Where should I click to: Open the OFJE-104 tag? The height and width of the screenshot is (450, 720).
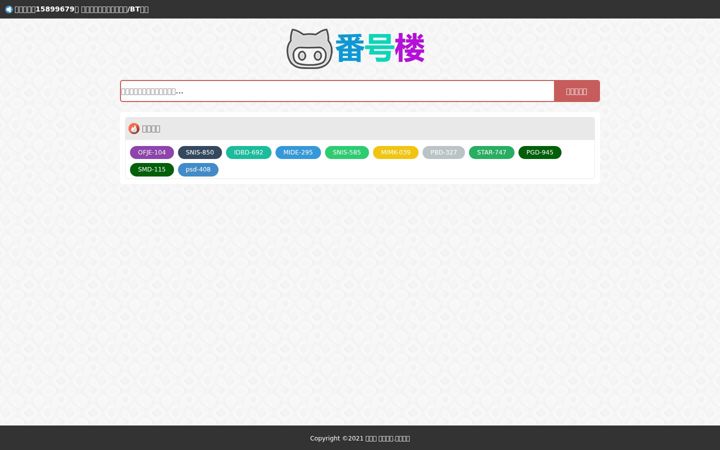coord(152,152)
